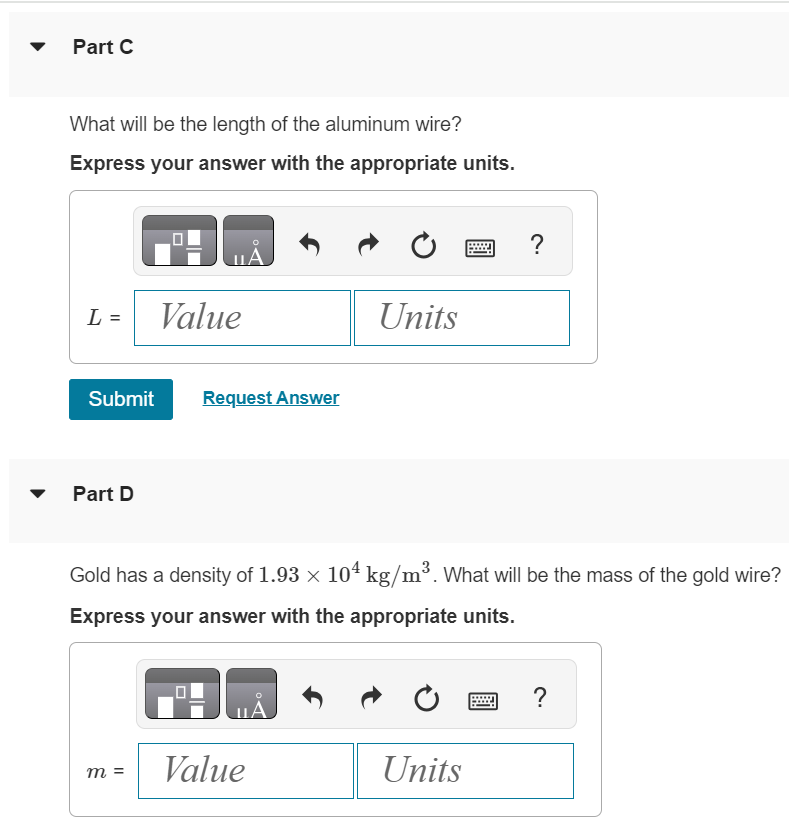The height and width of the screenshot is (828, 789).
Task: Collapse the Part D section
Action: pyautogui.click(x=37, y=494)
